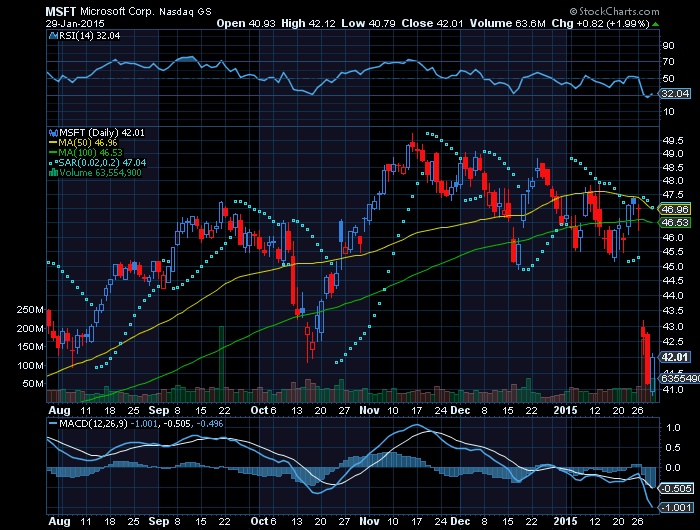Click the 90 level on RSI axis
This screenshot has width=700, height=530.
(668, 46)
